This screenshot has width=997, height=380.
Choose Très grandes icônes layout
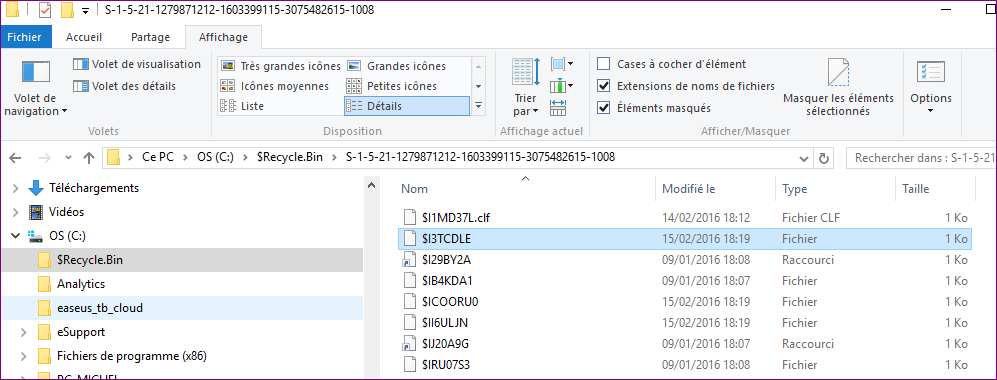click(x=280, y=66)
